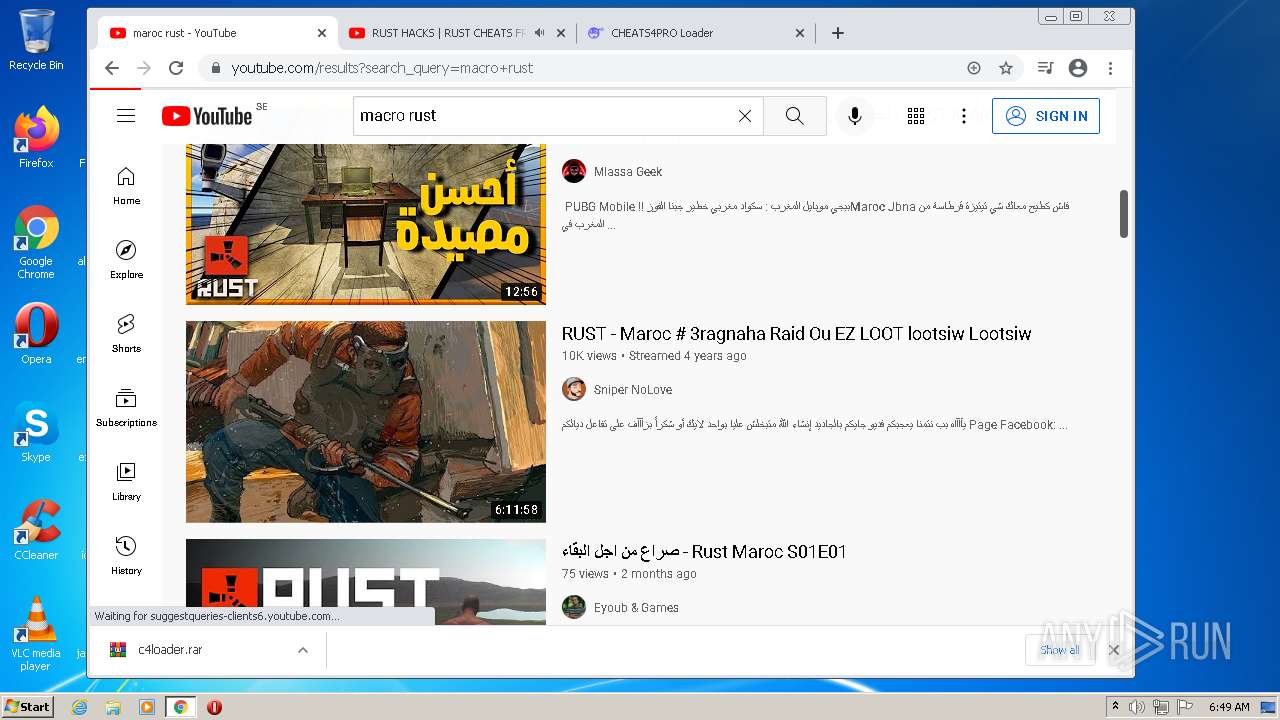Switch to RUST HACKS tab
Viewport: 1280px width, 720px height.
pyautogui.click(x=447, y=33)
